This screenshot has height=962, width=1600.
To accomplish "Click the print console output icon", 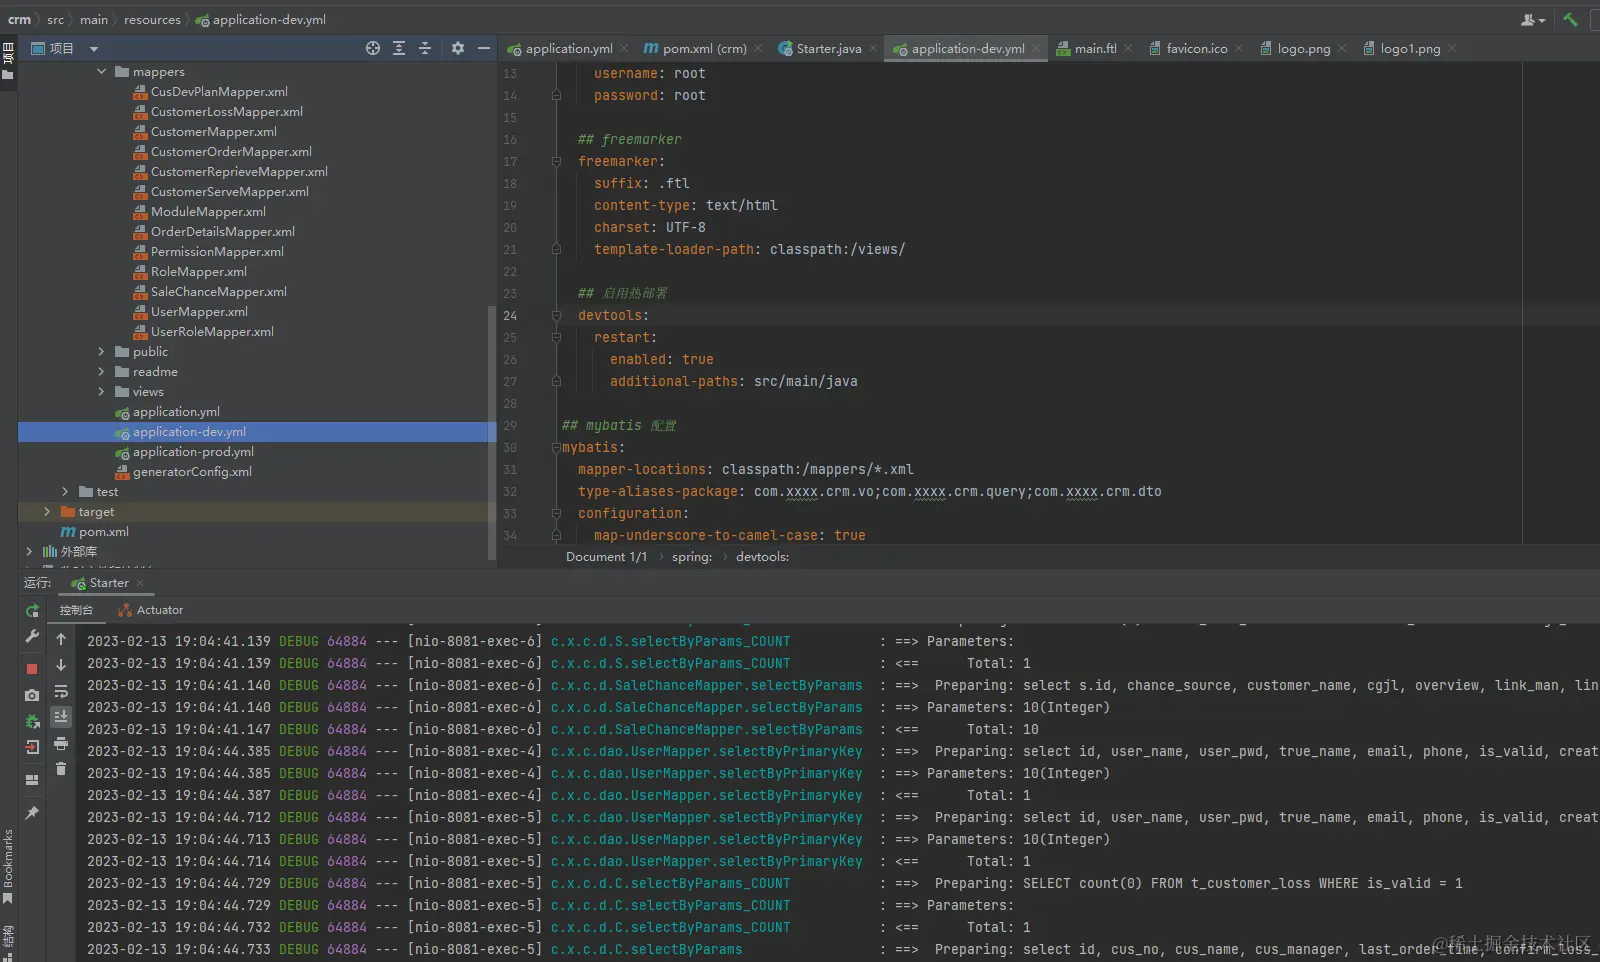I will click(61, 743).
